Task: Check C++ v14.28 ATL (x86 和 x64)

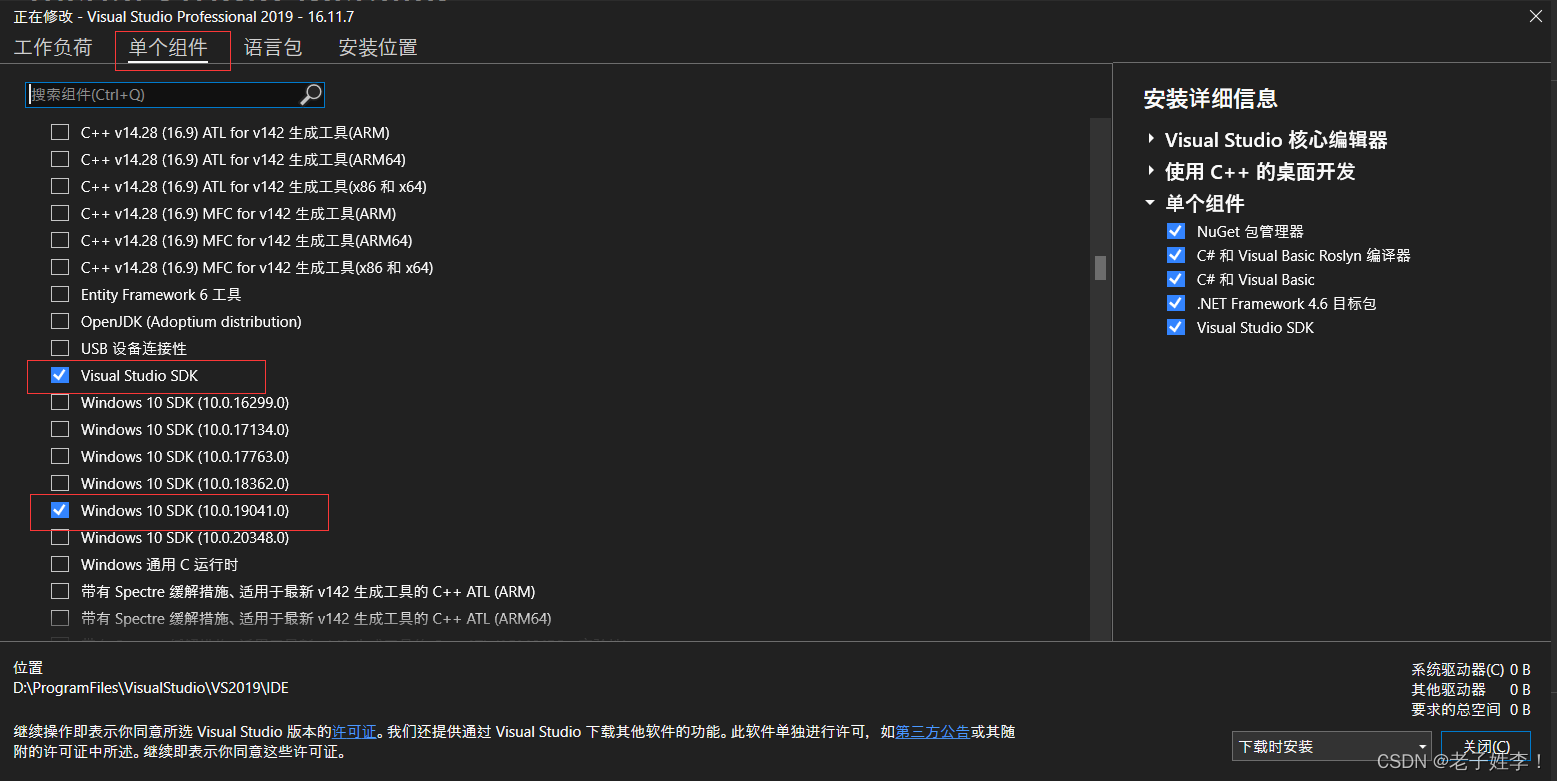Action: coord(60,186)
